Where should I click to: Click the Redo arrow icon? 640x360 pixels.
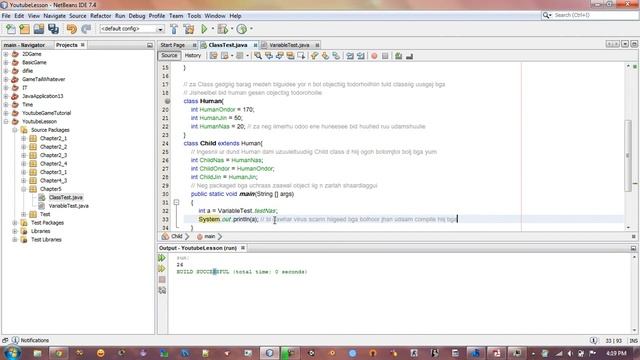86,29
